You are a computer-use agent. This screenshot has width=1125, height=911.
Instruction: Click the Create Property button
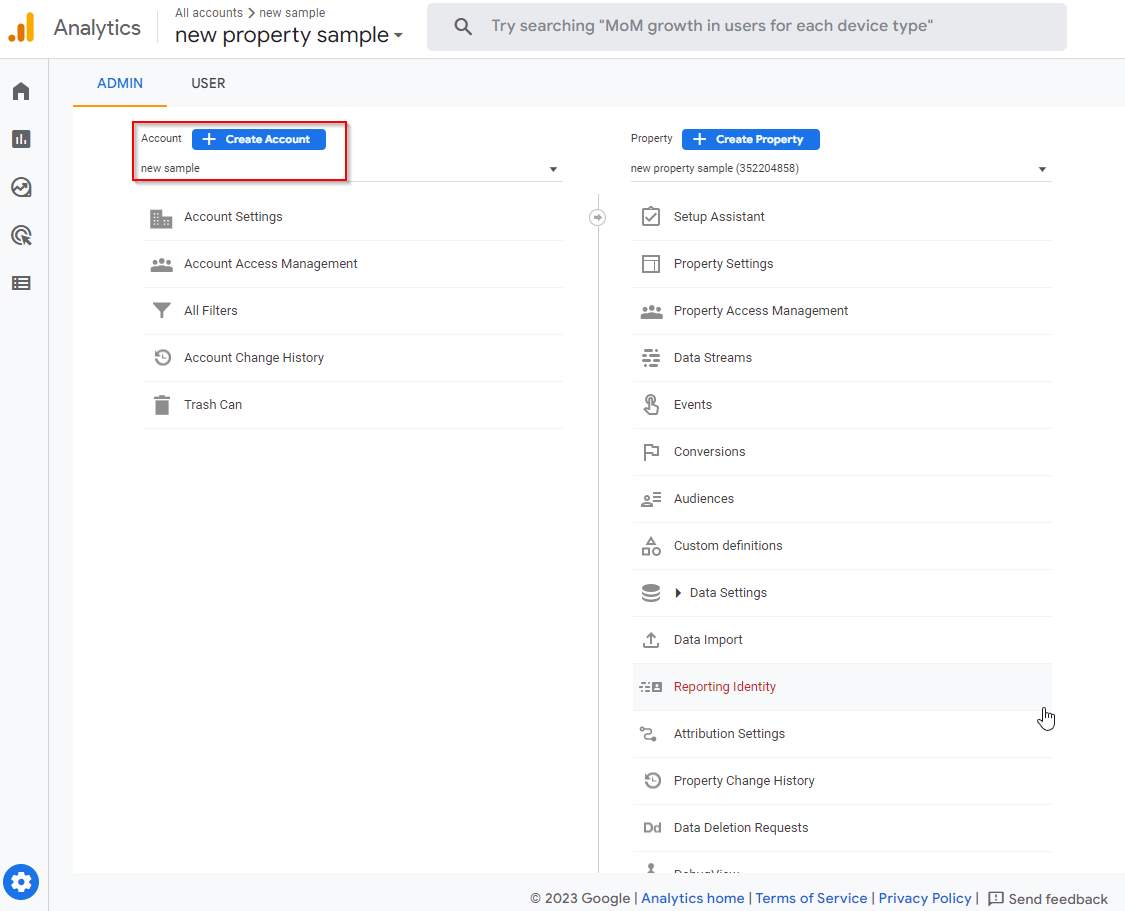pos(750,139)
